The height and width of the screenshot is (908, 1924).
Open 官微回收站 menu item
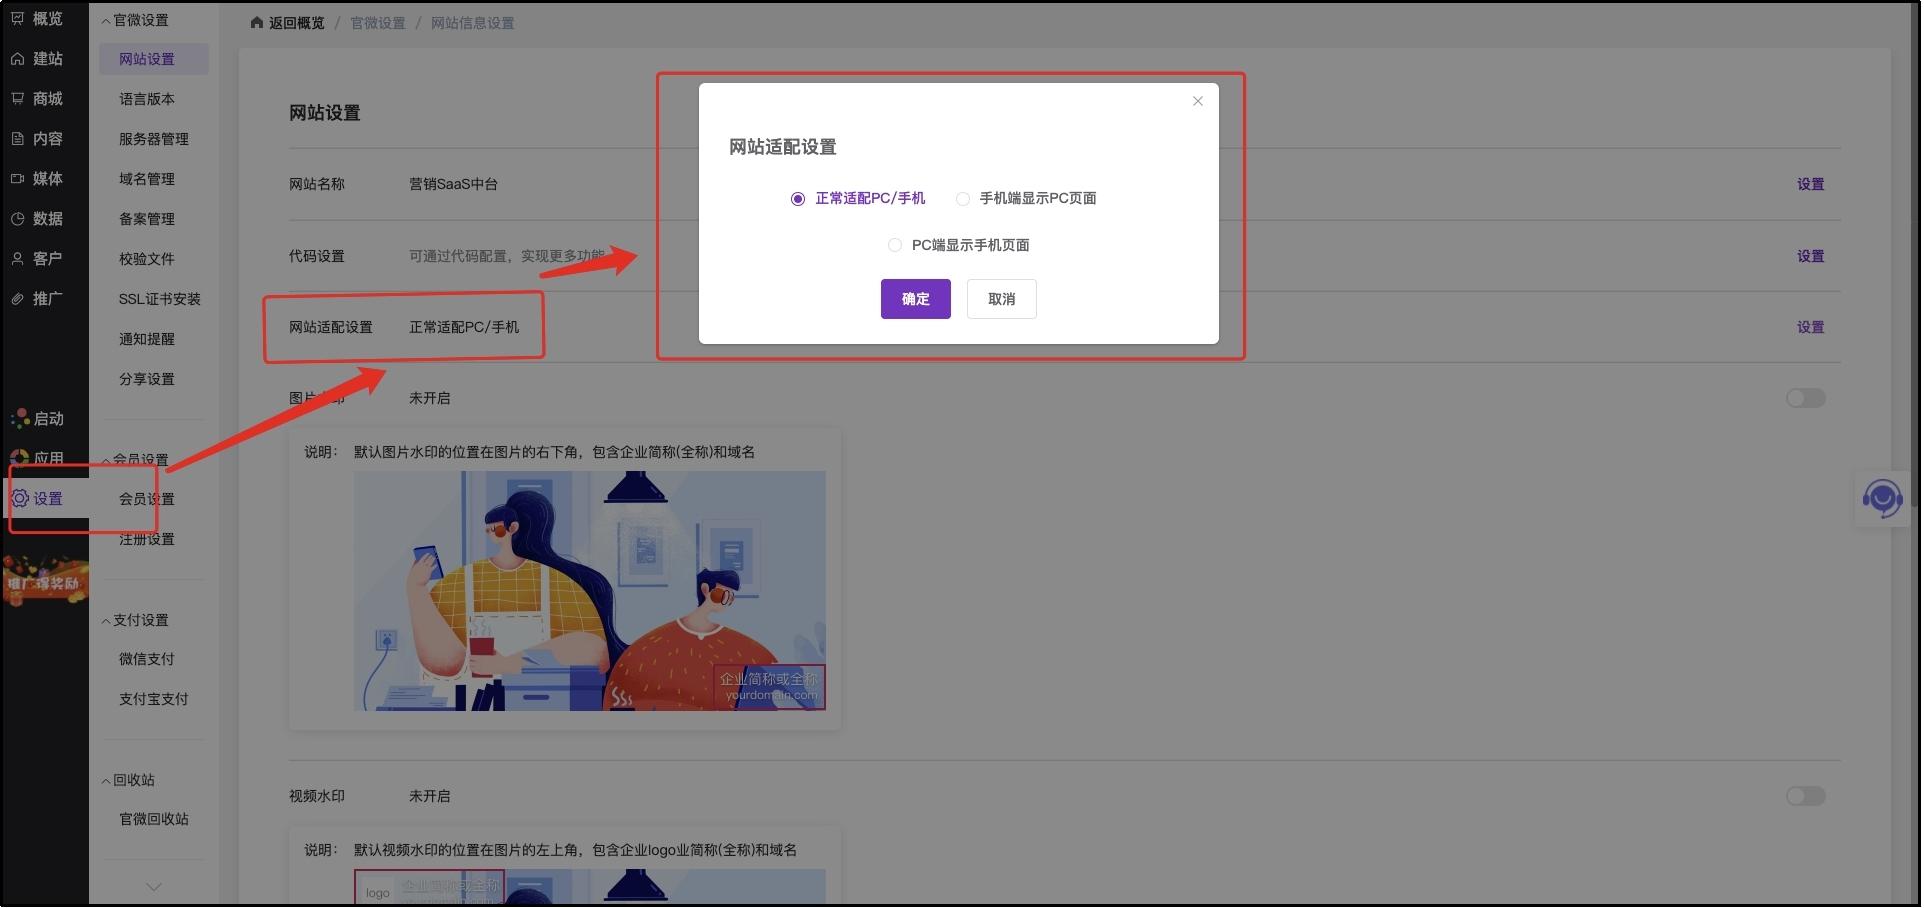click(x=154, y=819)
